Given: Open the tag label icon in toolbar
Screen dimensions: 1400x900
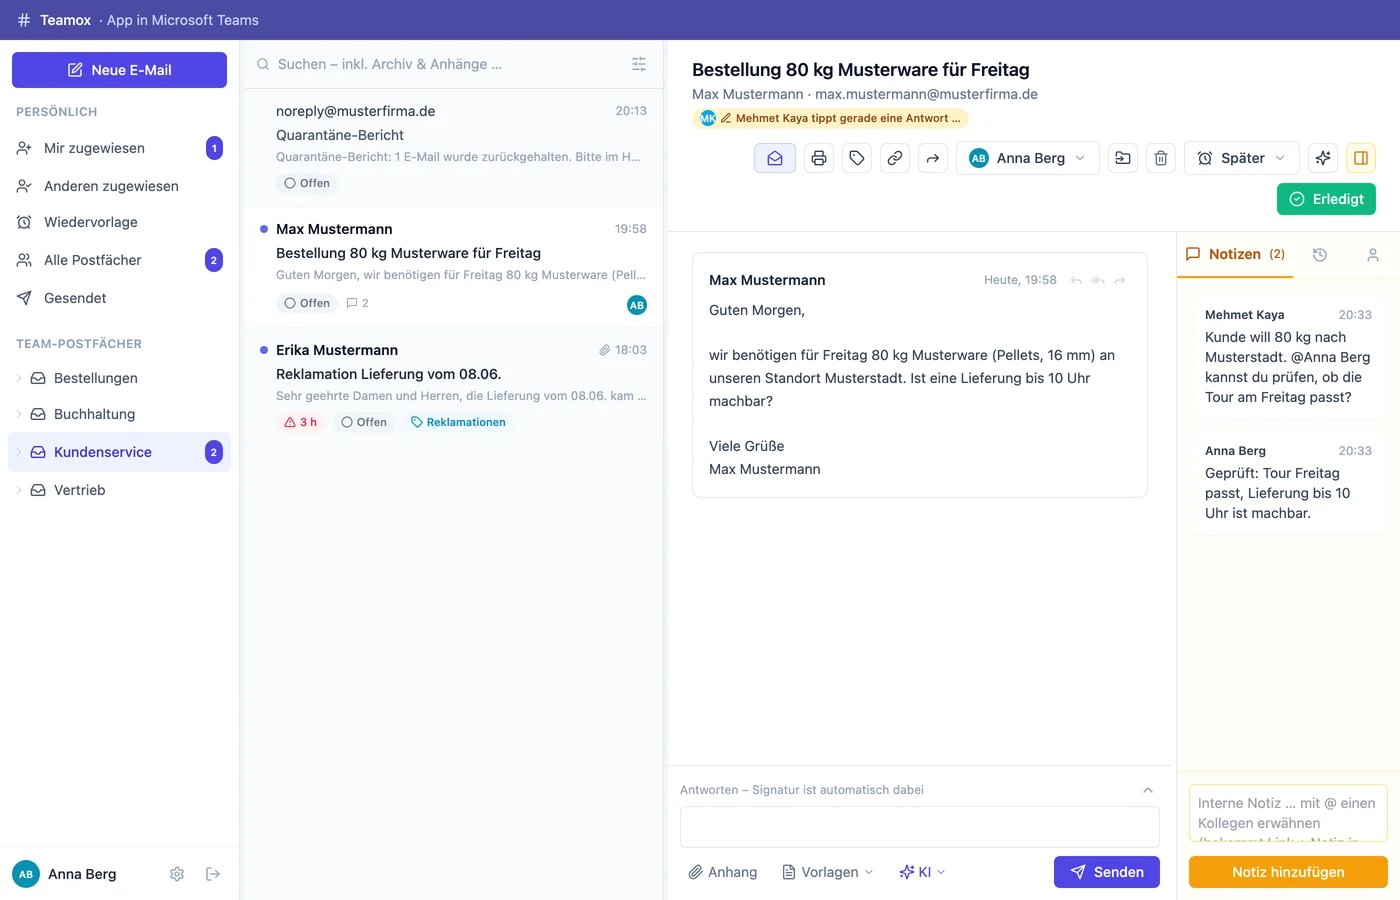Looking at the screenshot, I should [857, 158].
